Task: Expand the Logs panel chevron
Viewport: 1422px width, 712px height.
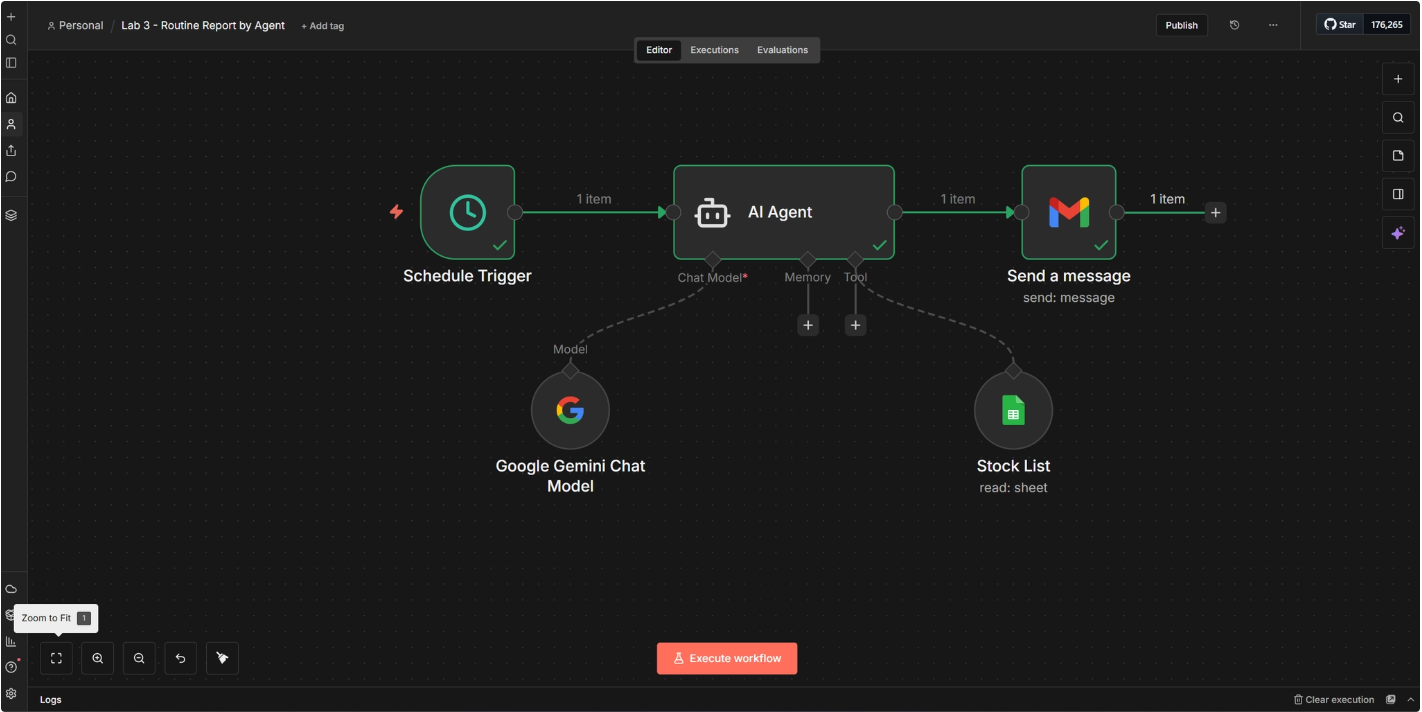Action: point(1410,699)
